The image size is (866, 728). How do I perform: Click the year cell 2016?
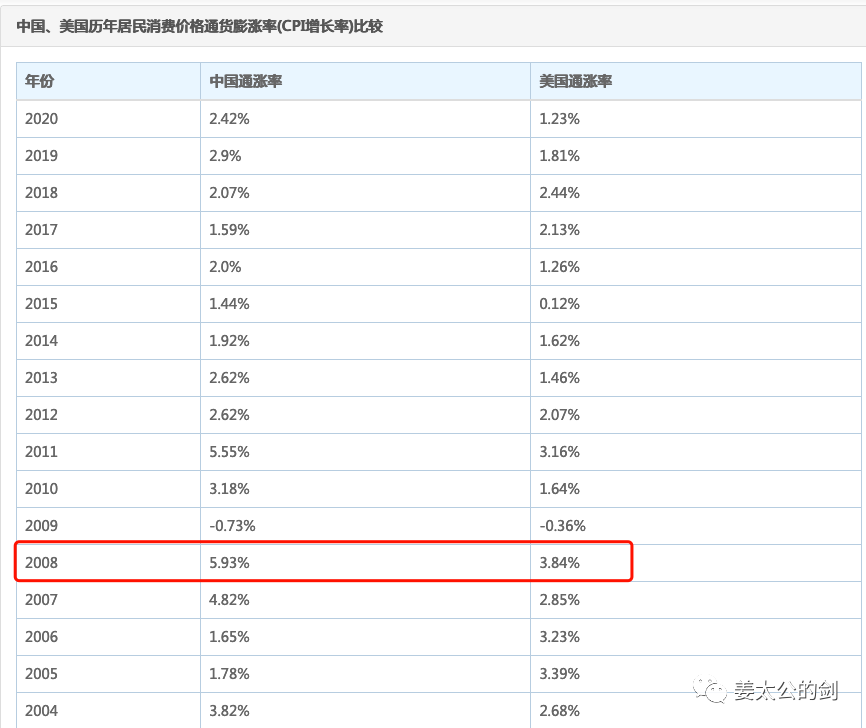click(41, 267)
